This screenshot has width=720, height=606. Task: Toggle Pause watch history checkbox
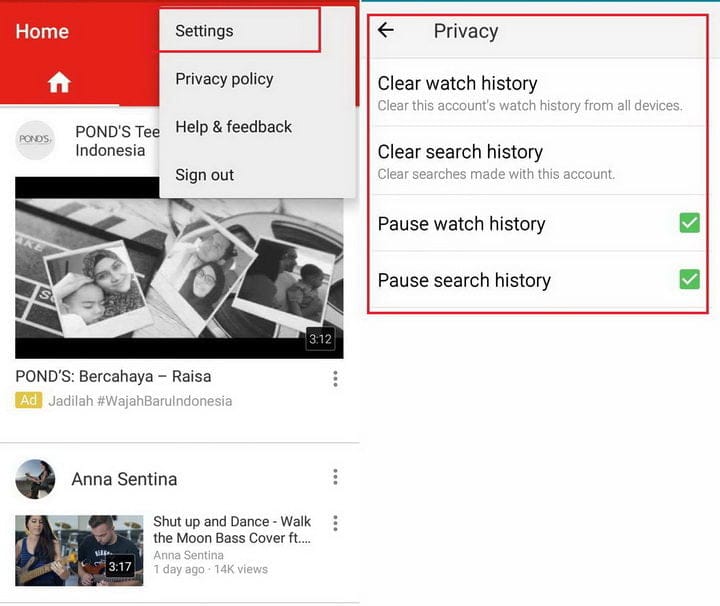click(689, 223)
